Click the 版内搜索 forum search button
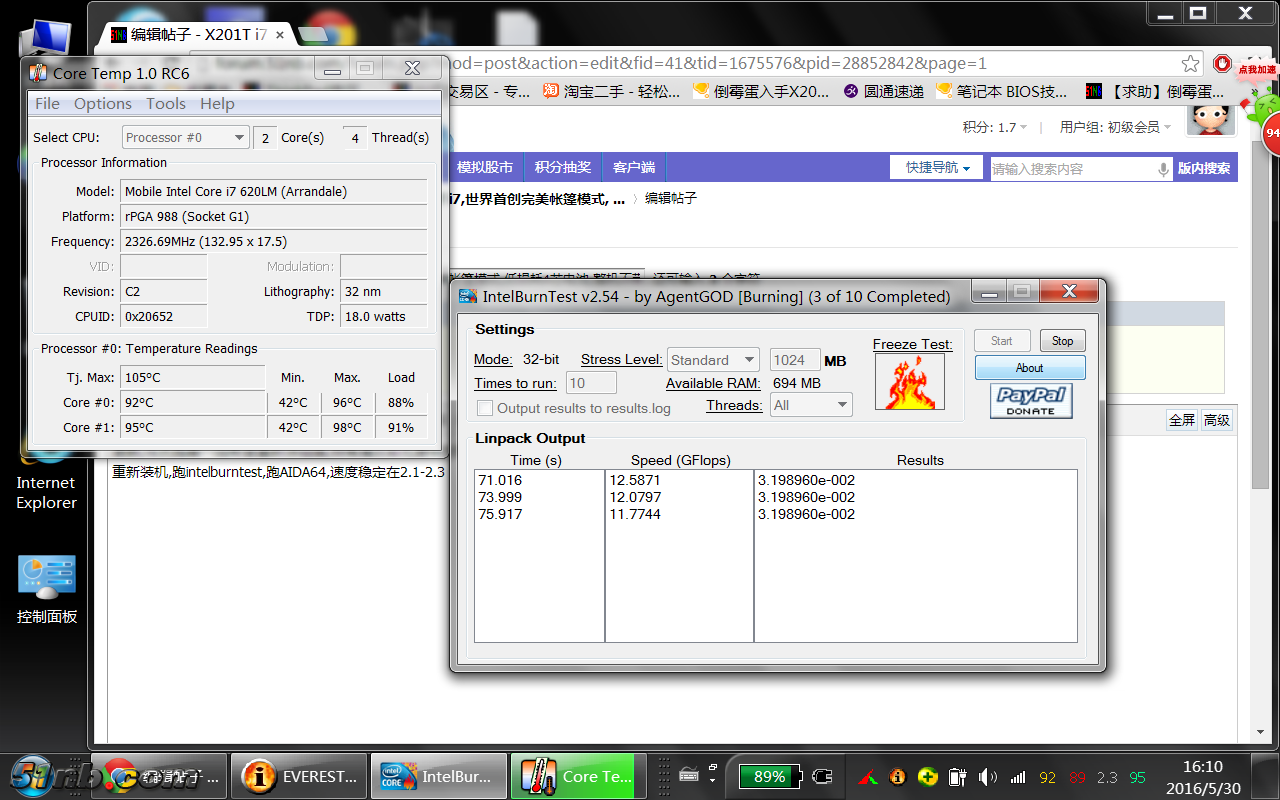This screenshot has width=1280, height=800. [x=1203, y=168]
